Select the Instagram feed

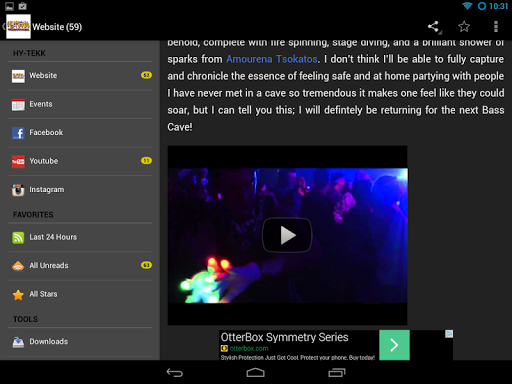80,190
